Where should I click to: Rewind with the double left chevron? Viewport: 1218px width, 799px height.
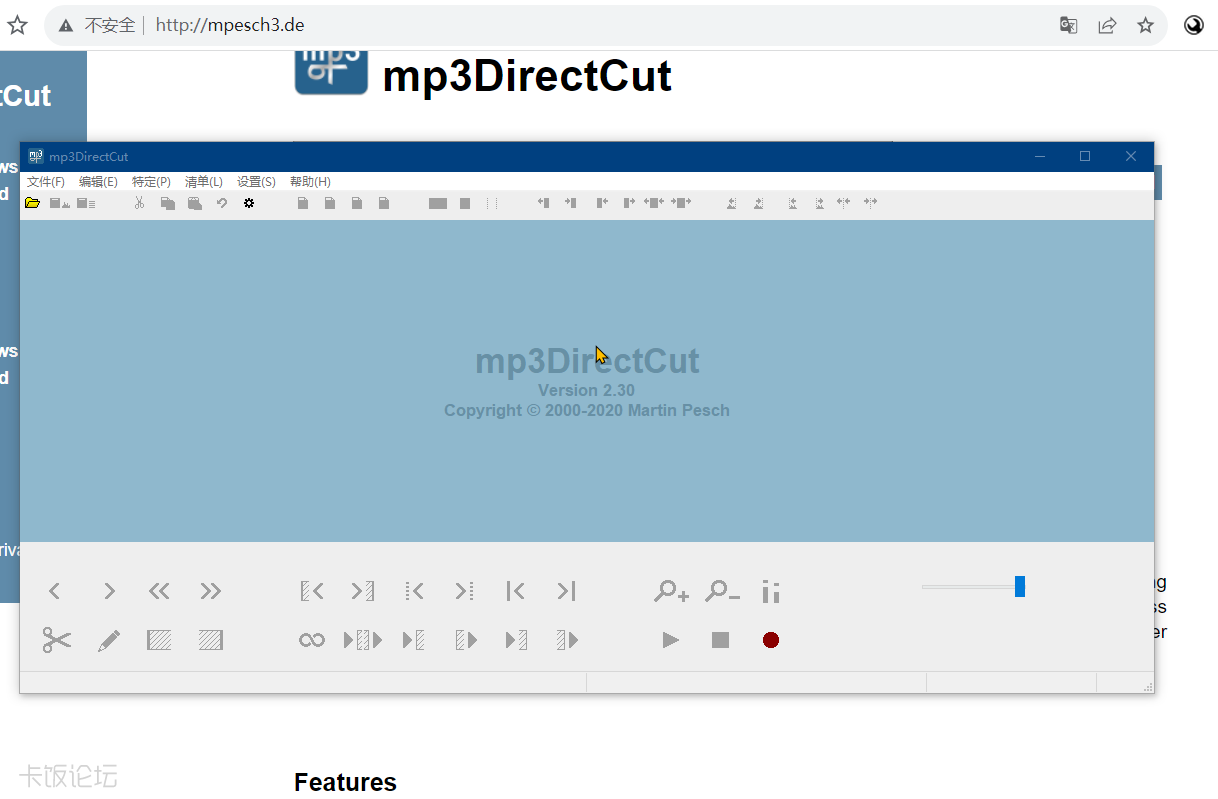pyautogui.click(x=159, y=591)
